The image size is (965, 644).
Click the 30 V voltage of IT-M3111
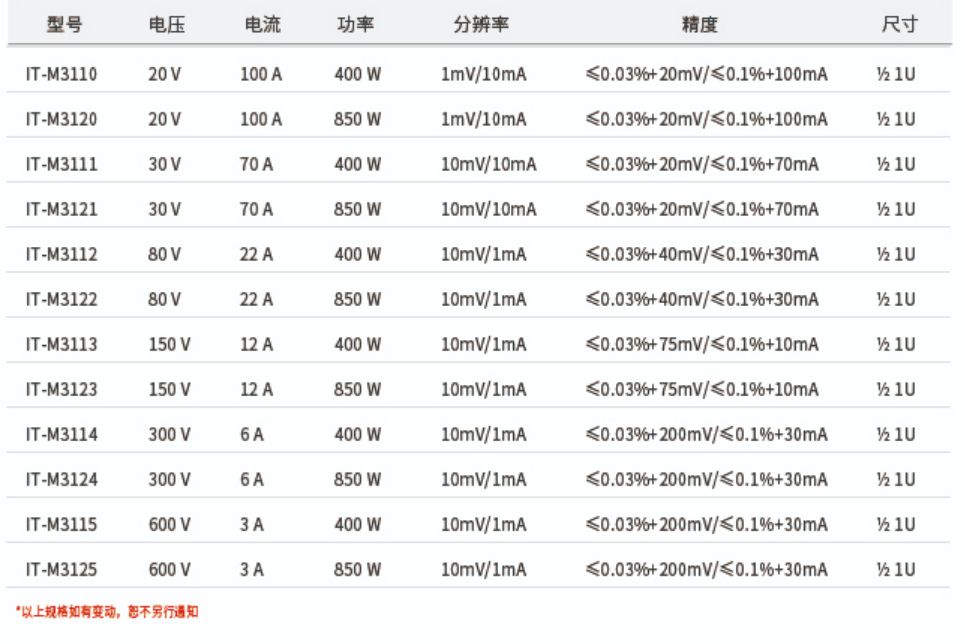164,164
